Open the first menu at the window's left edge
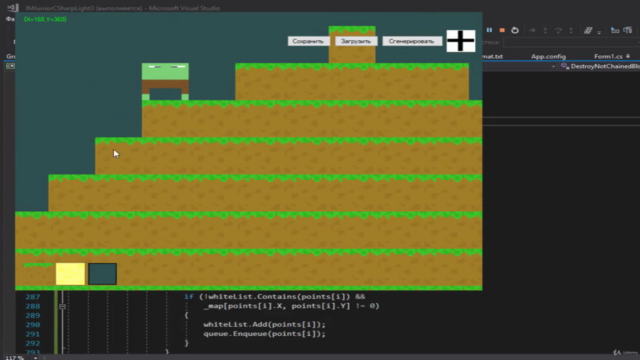The height and width of the screenshot is (360, 640). coord(10,19)
